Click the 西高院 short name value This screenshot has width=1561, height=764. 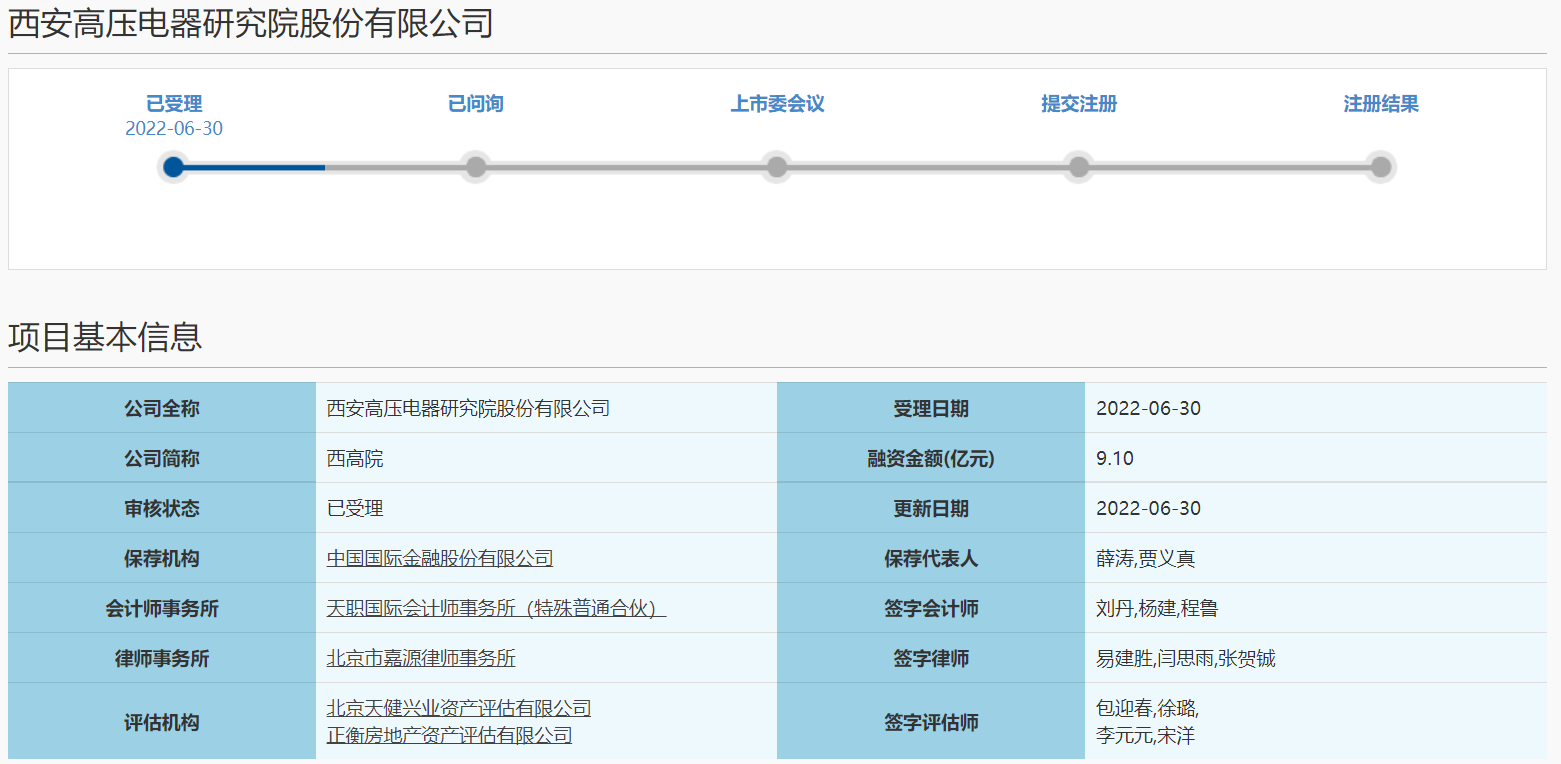pyautogui.click(x=355, y=458)
